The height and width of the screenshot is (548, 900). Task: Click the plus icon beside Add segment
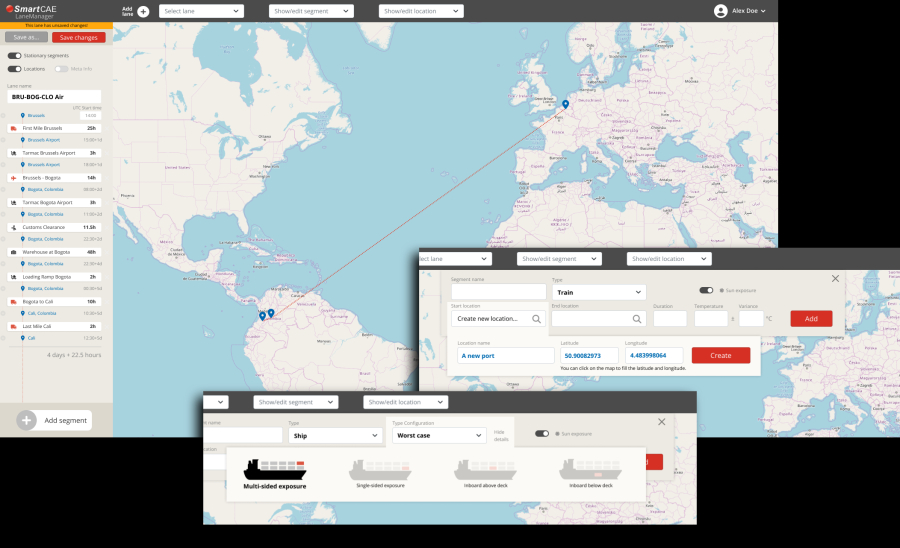point(27,420)
